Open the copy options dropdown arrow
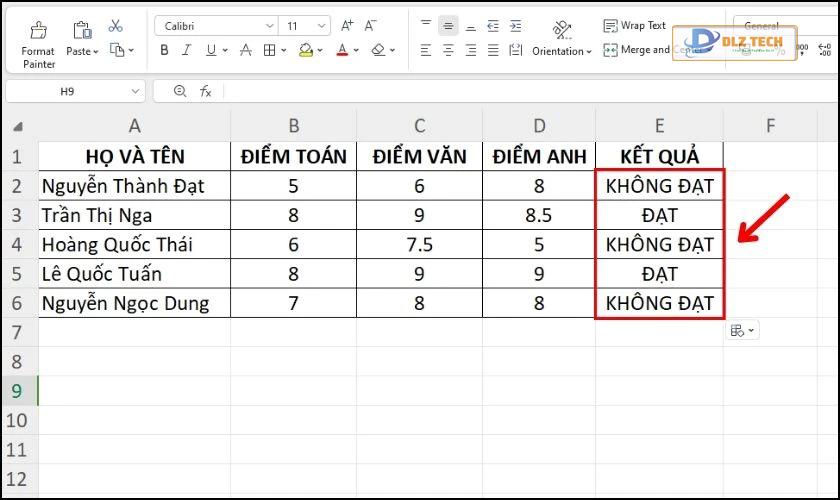This screenshot has height=500, width=840. pyautogui.click(x=131, y=50)
